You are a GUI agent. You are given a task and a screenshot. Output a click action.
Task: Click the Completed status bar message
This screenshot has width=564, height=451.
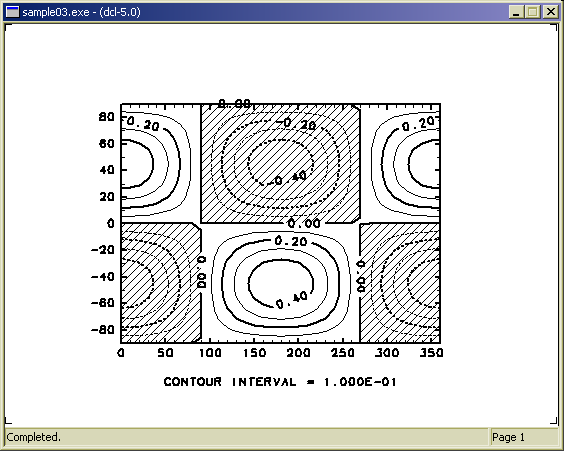[33, 437]
